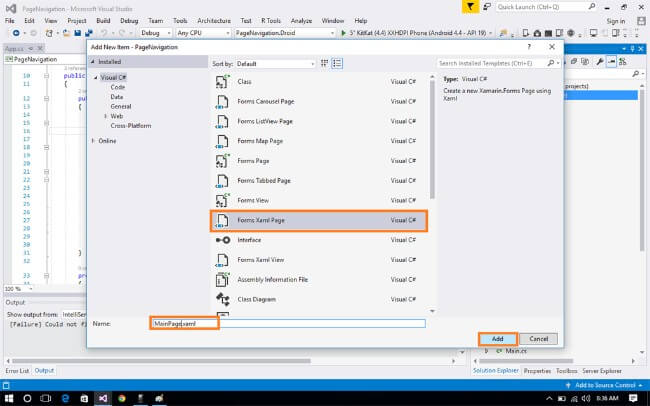
Task: Open the File menu
Action: [10, 21]
